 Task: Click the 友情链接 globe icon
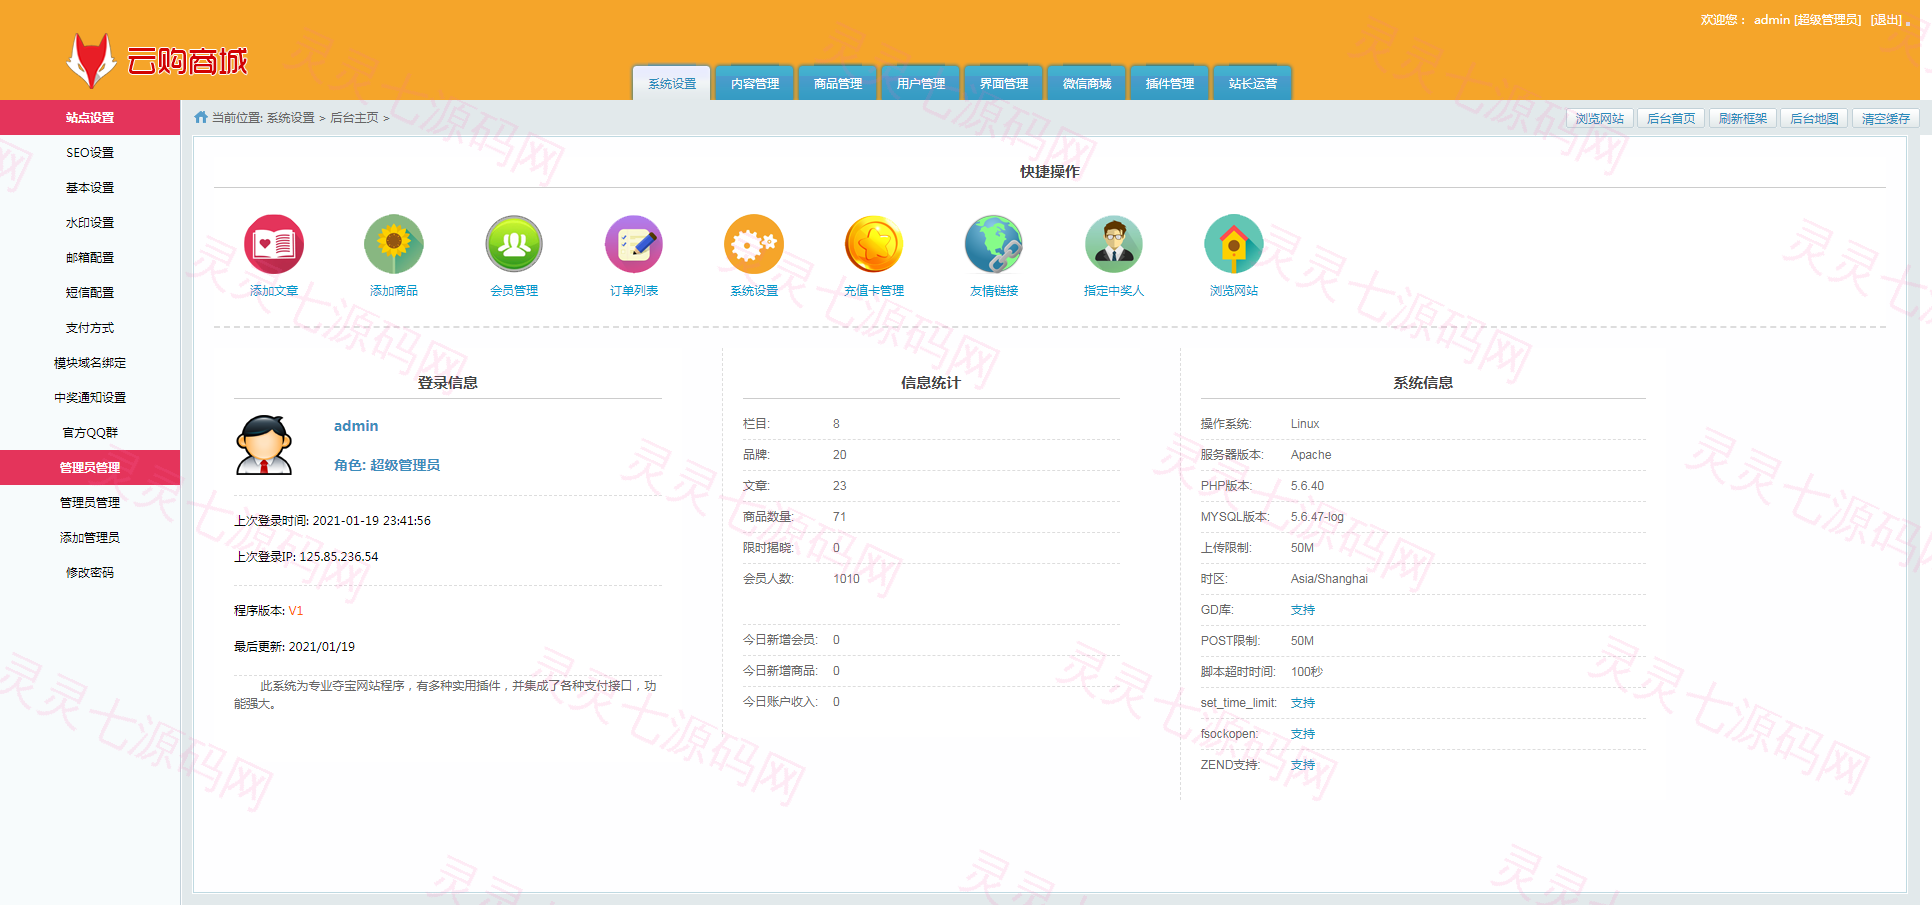point(994,244)
